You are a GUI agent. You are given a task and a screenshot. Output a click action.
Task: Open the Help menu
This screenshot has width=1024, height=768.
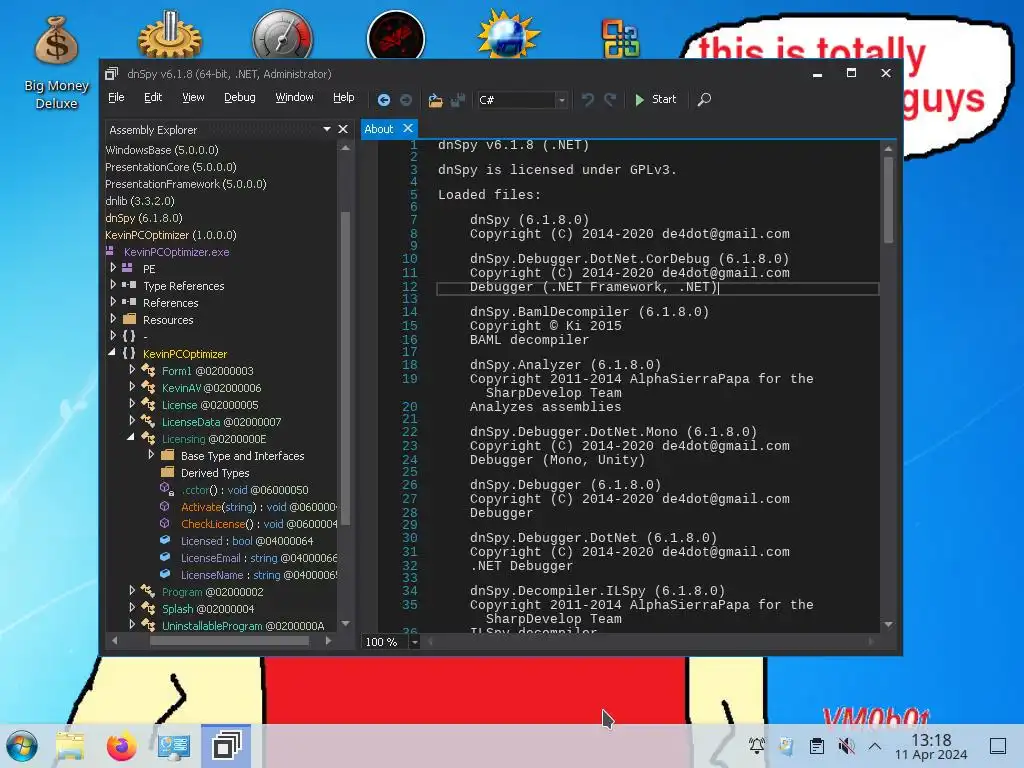(x=344, y=97)
